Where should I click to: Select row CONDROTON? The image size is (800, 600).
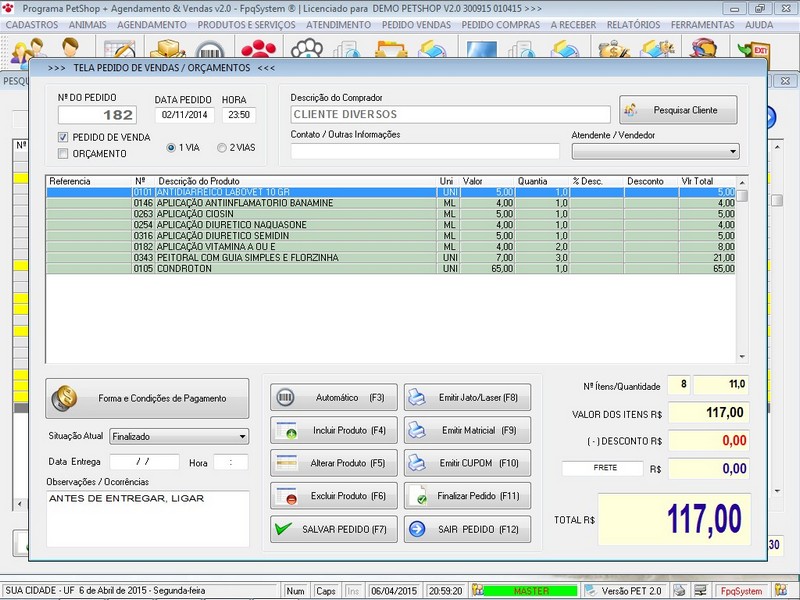coord(391,268)
